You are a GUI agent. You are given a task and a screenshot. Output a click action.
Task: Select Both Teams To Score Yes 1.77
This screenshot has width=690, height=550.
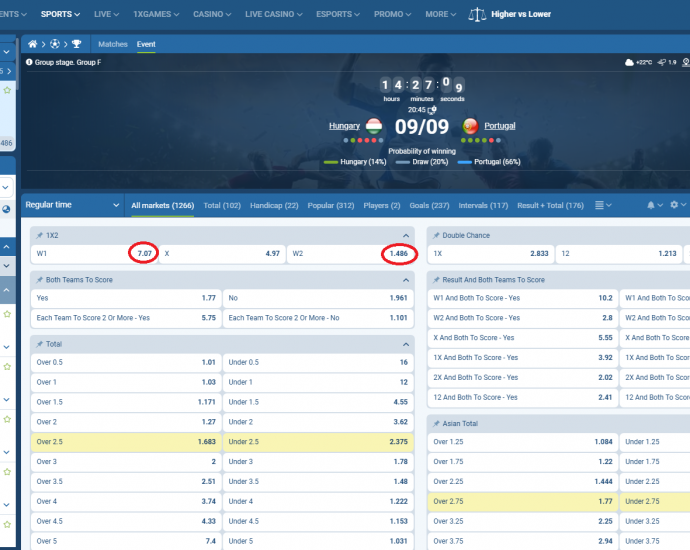click(x=126, y=298)
